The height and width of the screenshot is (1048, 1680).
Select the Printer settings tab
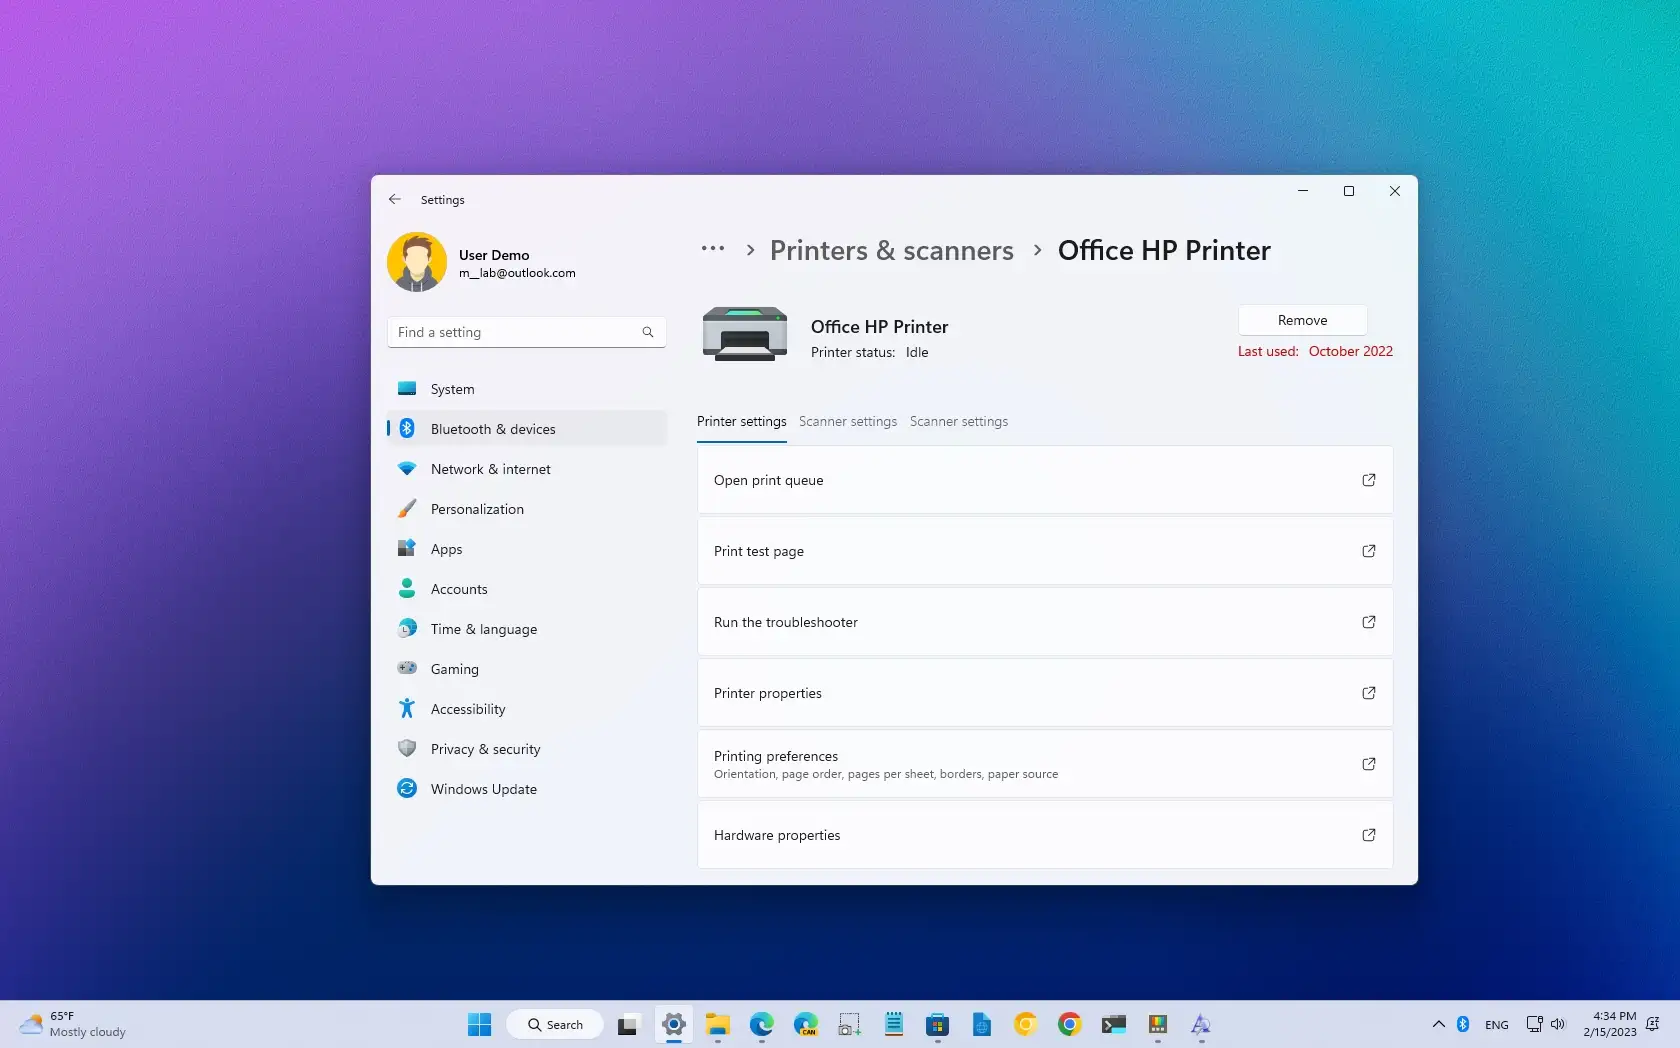(x=741, y=421)
